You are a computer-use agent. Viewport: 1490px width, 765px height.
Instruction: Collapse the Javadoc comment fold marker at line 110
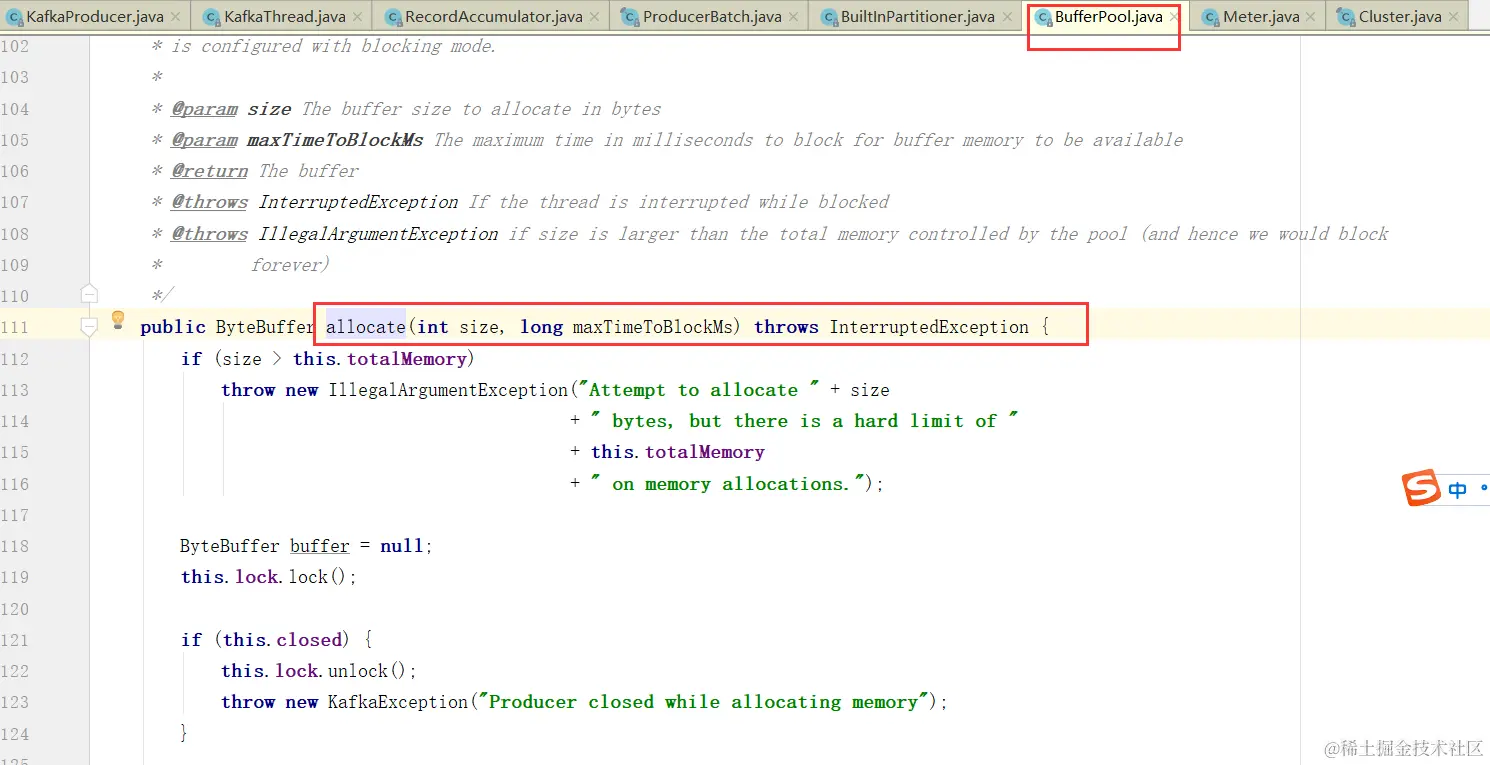click(x=89, y=294)
